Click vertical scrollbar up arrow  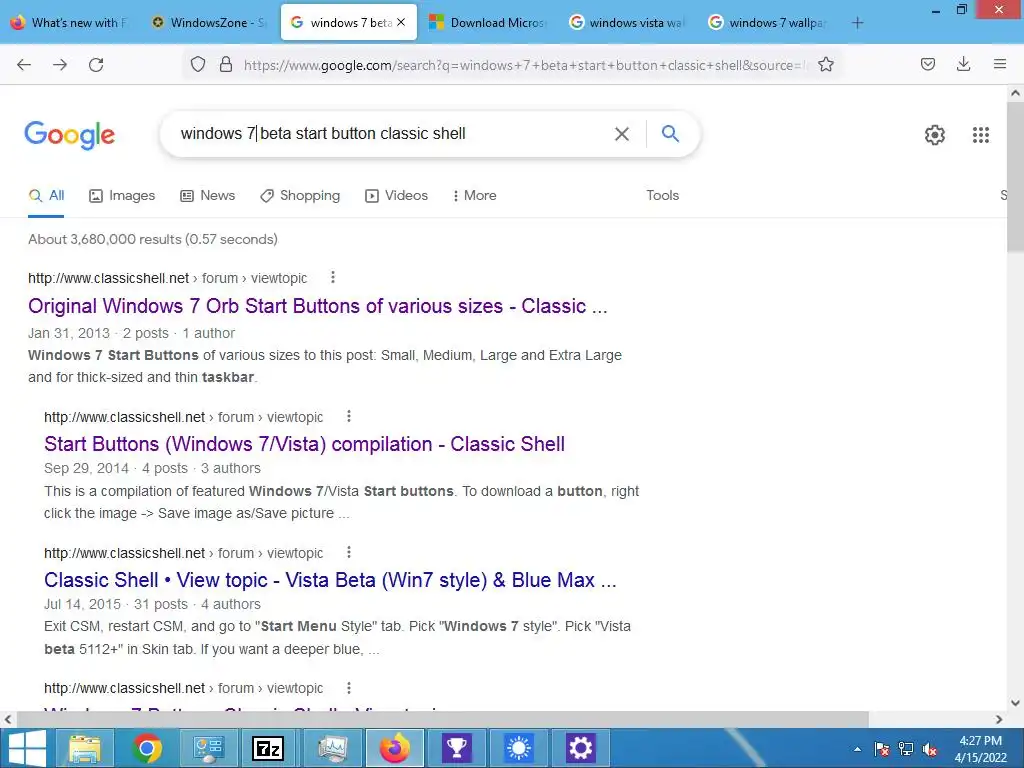[1015, 93]
